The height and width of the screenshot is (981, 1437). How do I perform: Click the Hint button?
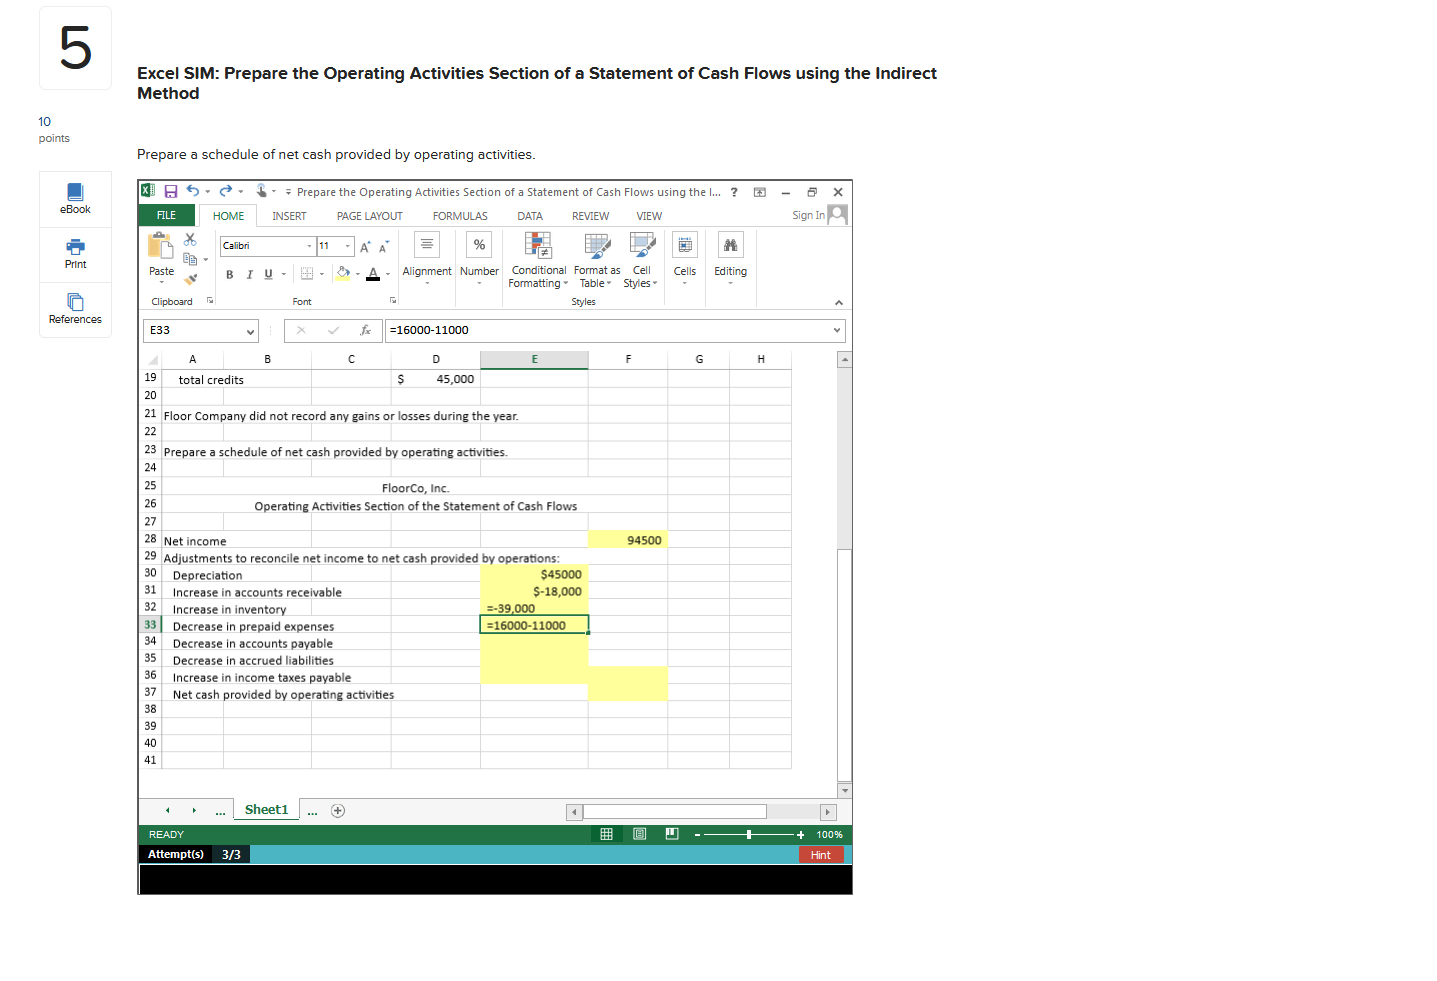point(820,855)
